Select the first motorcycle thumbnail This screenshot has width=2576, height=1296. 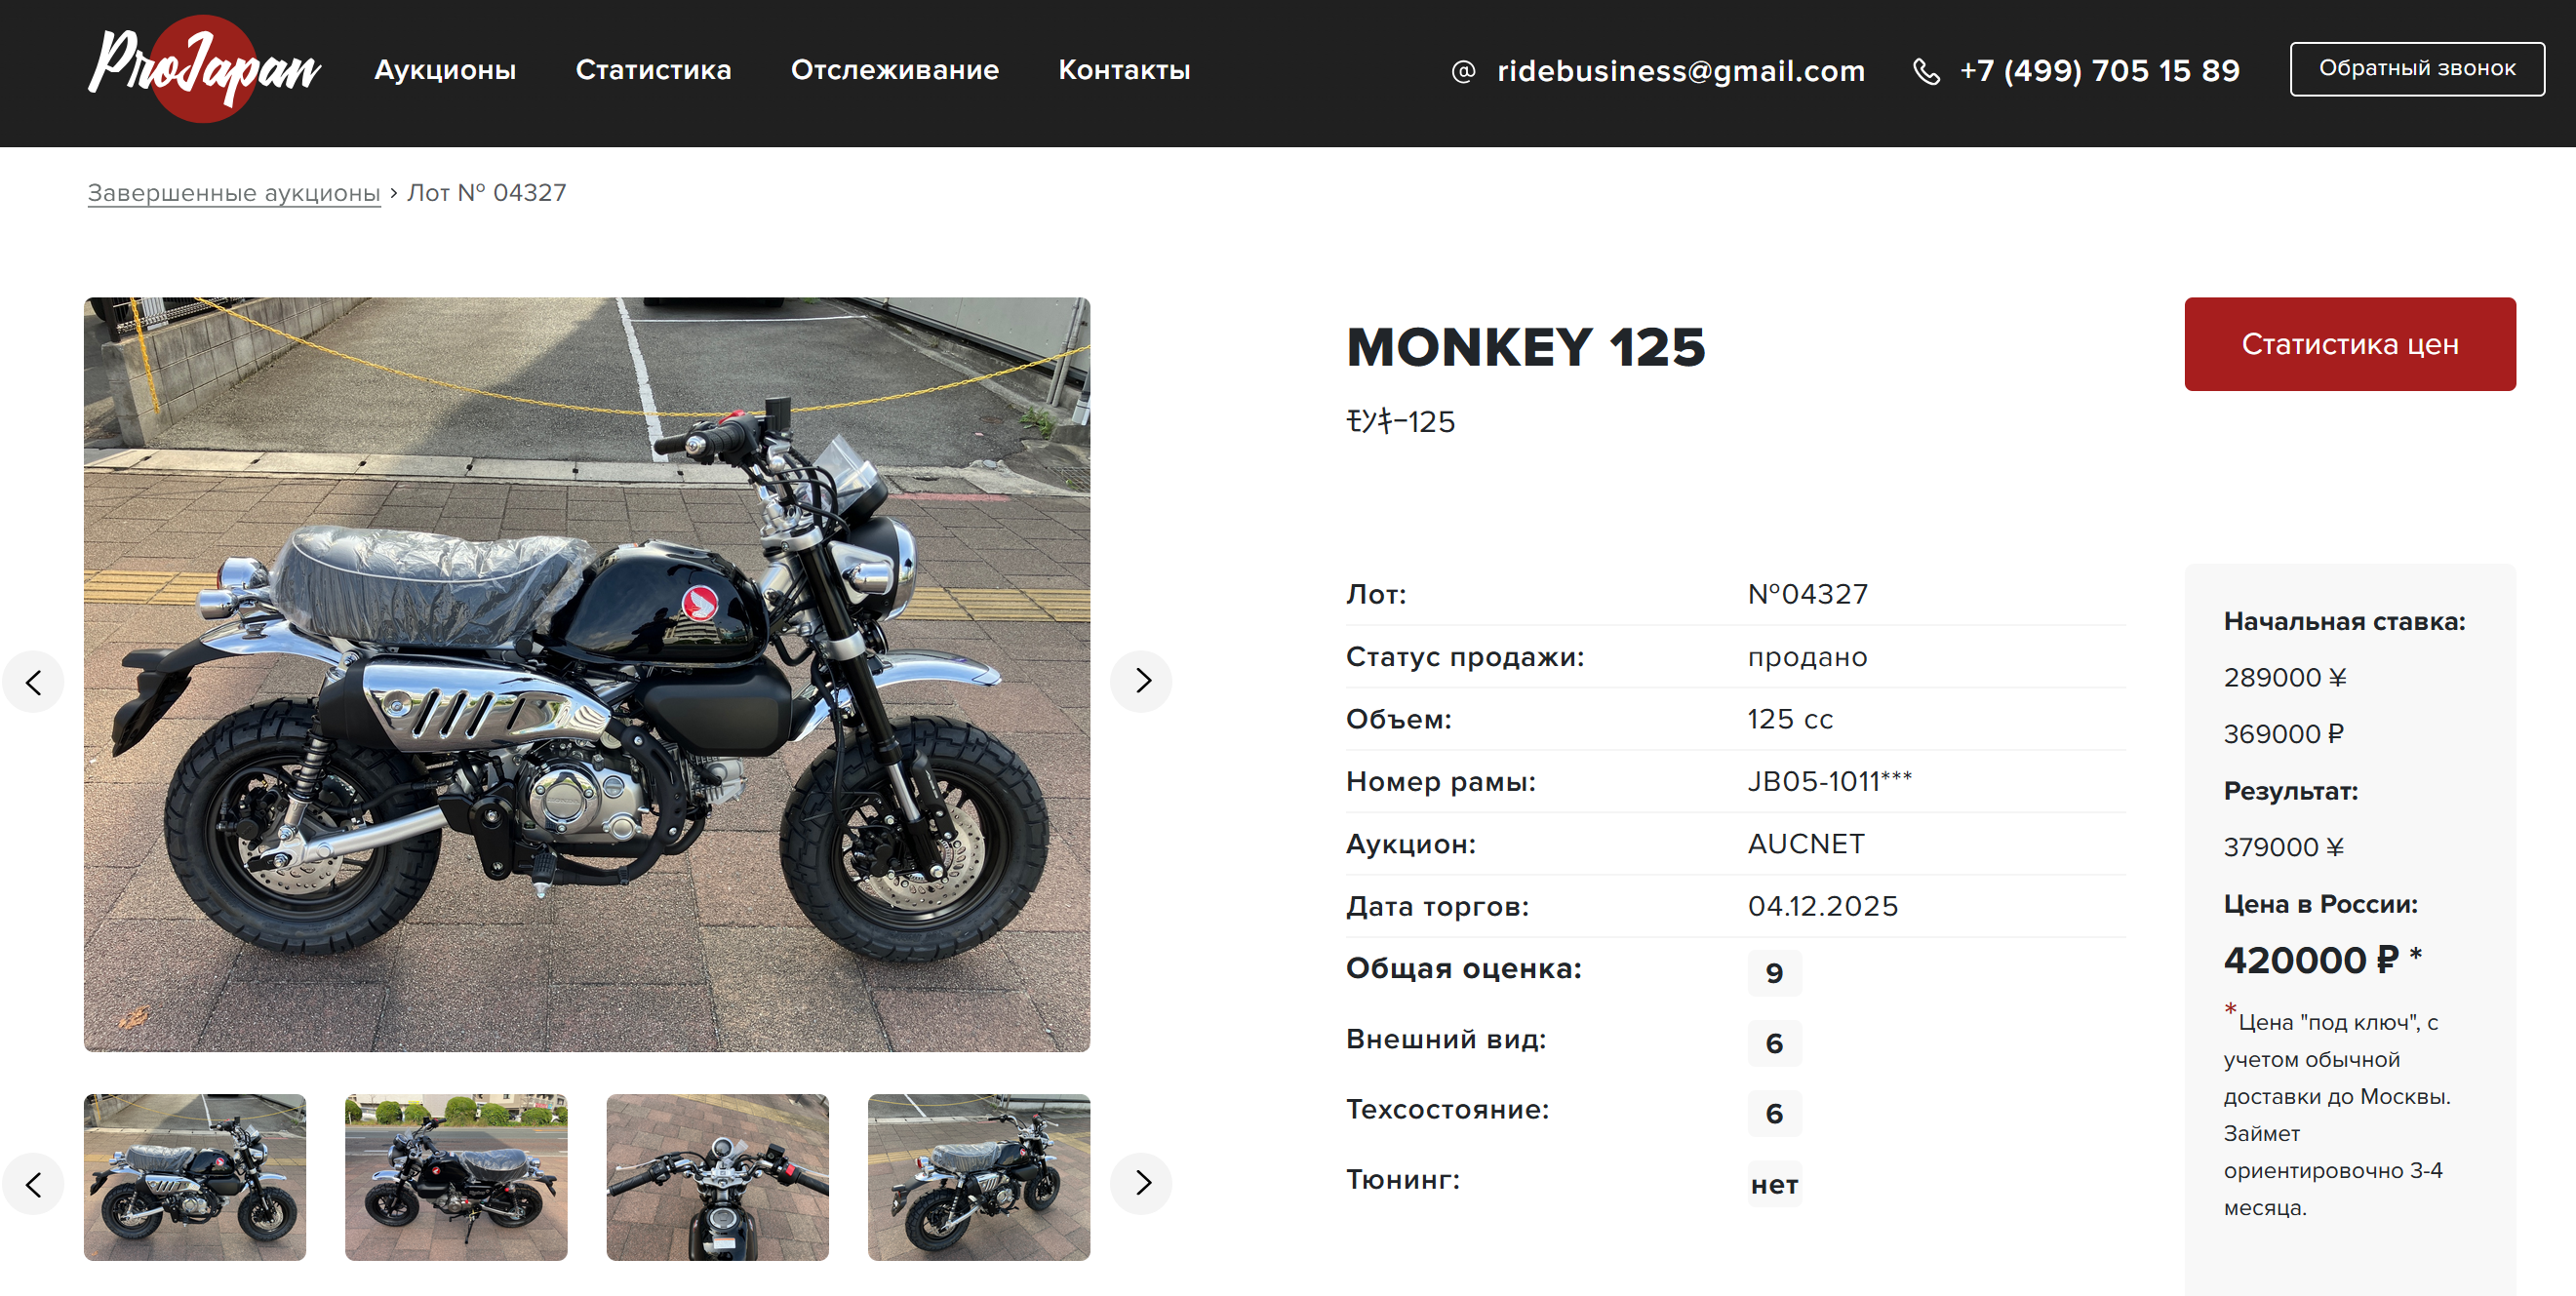[195, 1176]
